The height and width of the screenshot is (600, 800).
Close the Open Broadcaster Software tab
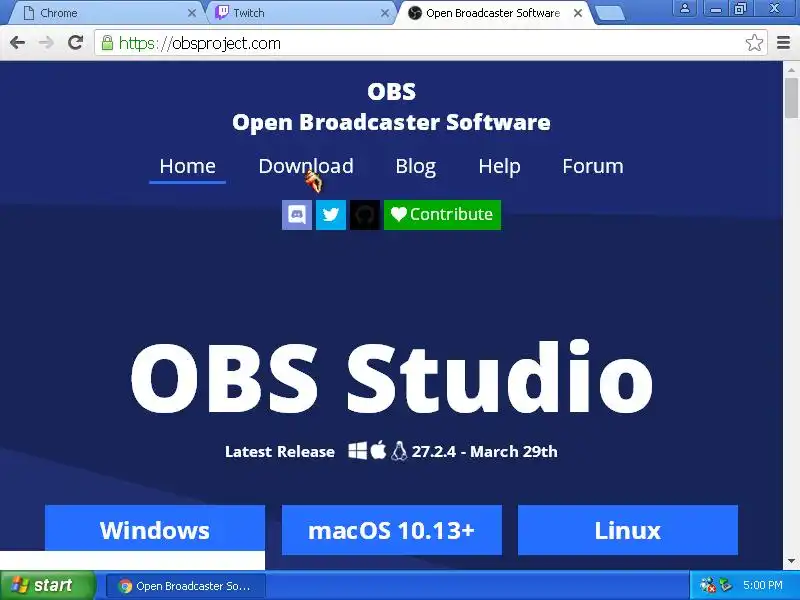pos(578,13)
